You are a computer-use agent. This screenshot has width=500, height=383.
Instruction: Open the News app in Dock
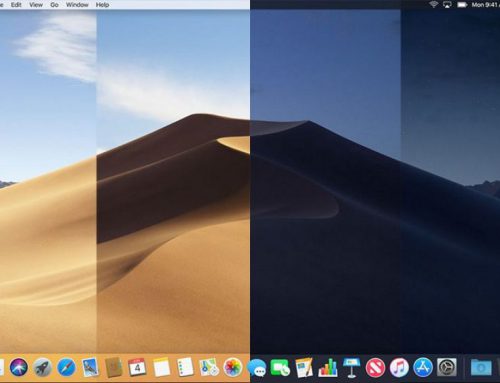tap(375, 368)
